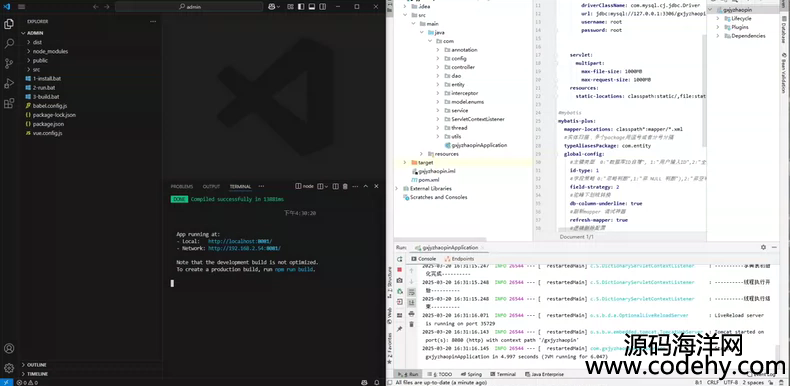Open the Manage gear in VS Code
The image size is (790, 386).
pyautogui.click(x=9, y=368)
